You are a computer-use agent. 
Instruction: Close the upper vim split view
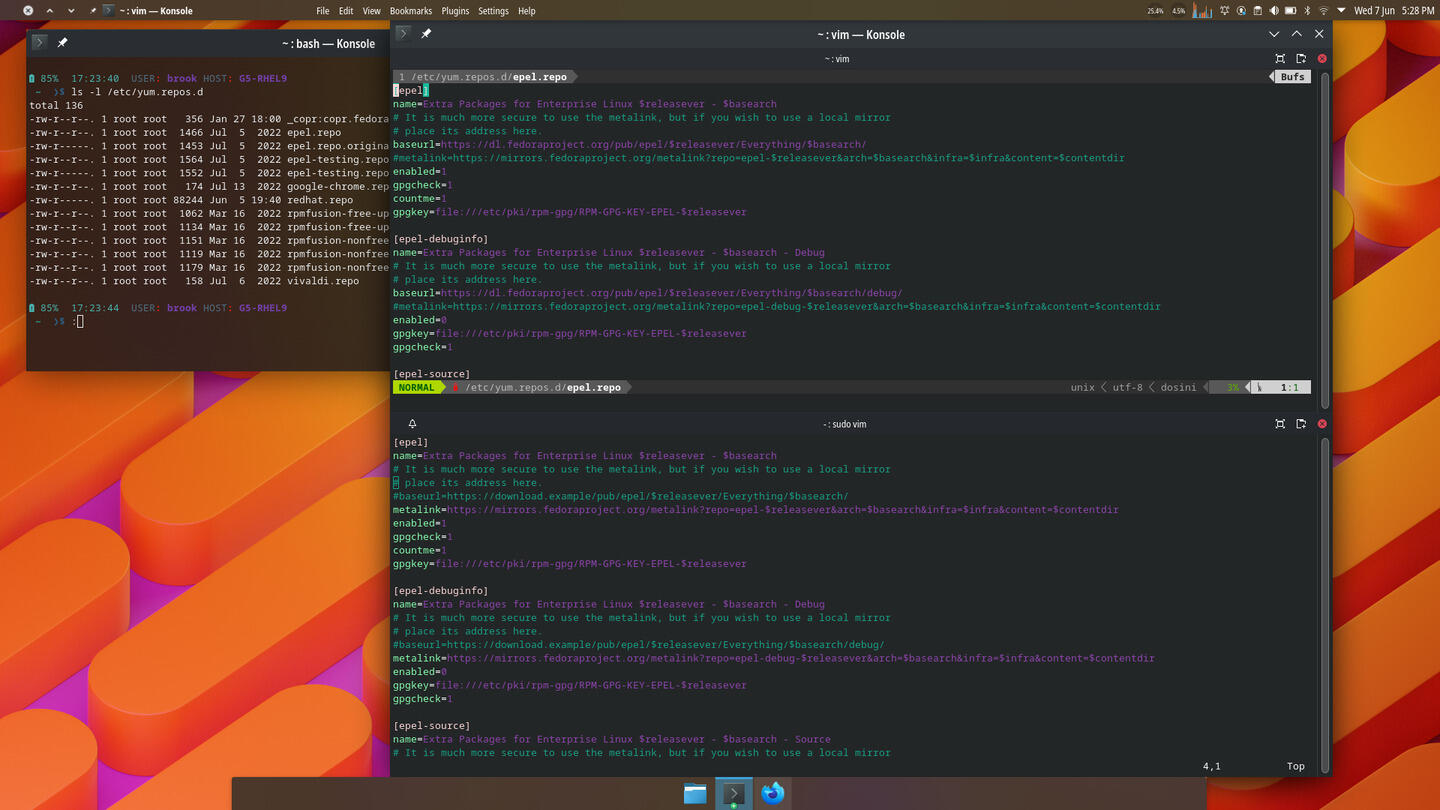pos(1322,59)
